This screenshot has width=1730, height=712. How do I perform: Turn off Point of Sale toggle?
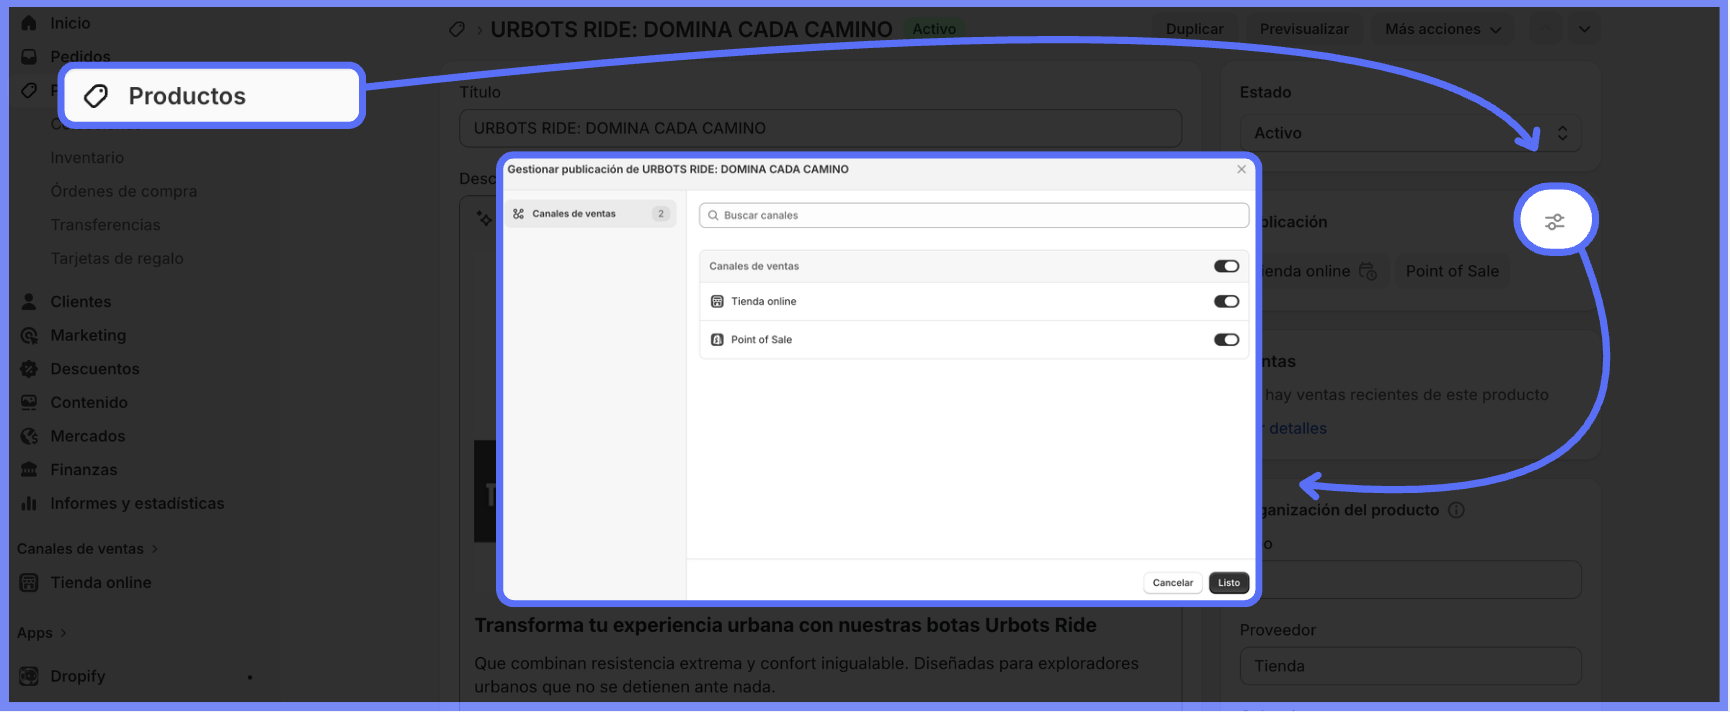1226,340
